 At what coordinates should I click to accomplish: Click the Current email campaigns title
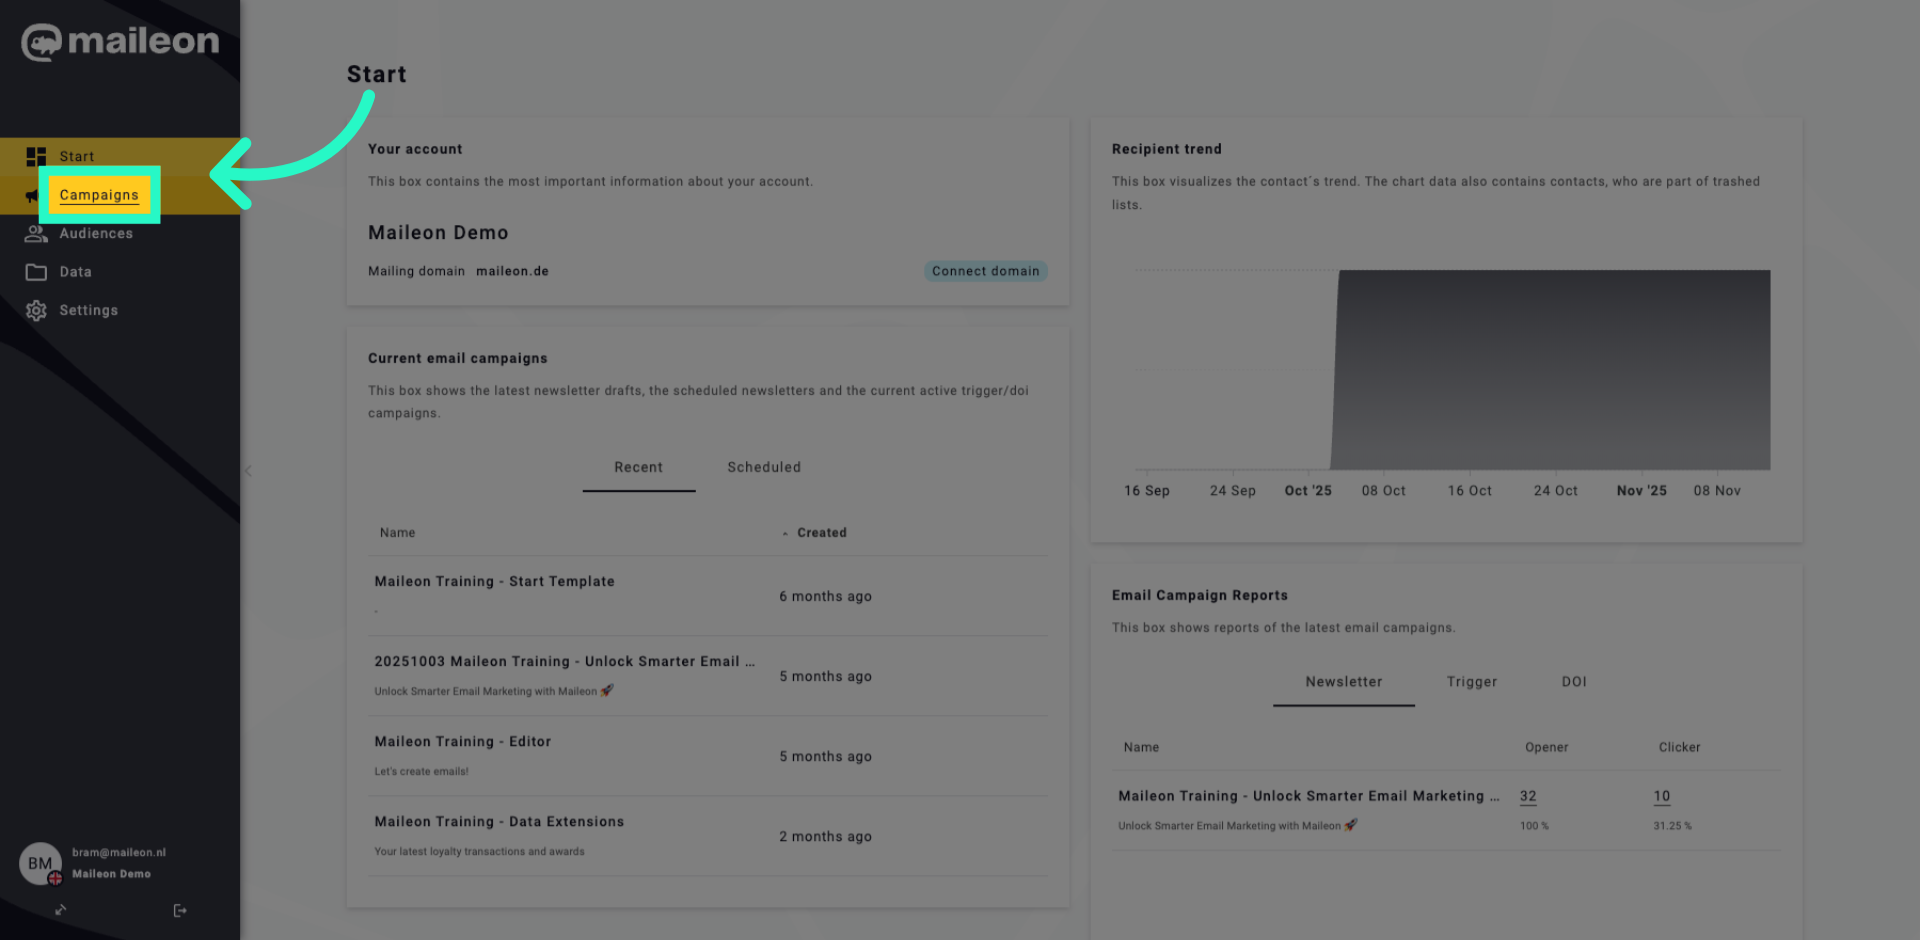pyautogui.click(x=458, y=358)
